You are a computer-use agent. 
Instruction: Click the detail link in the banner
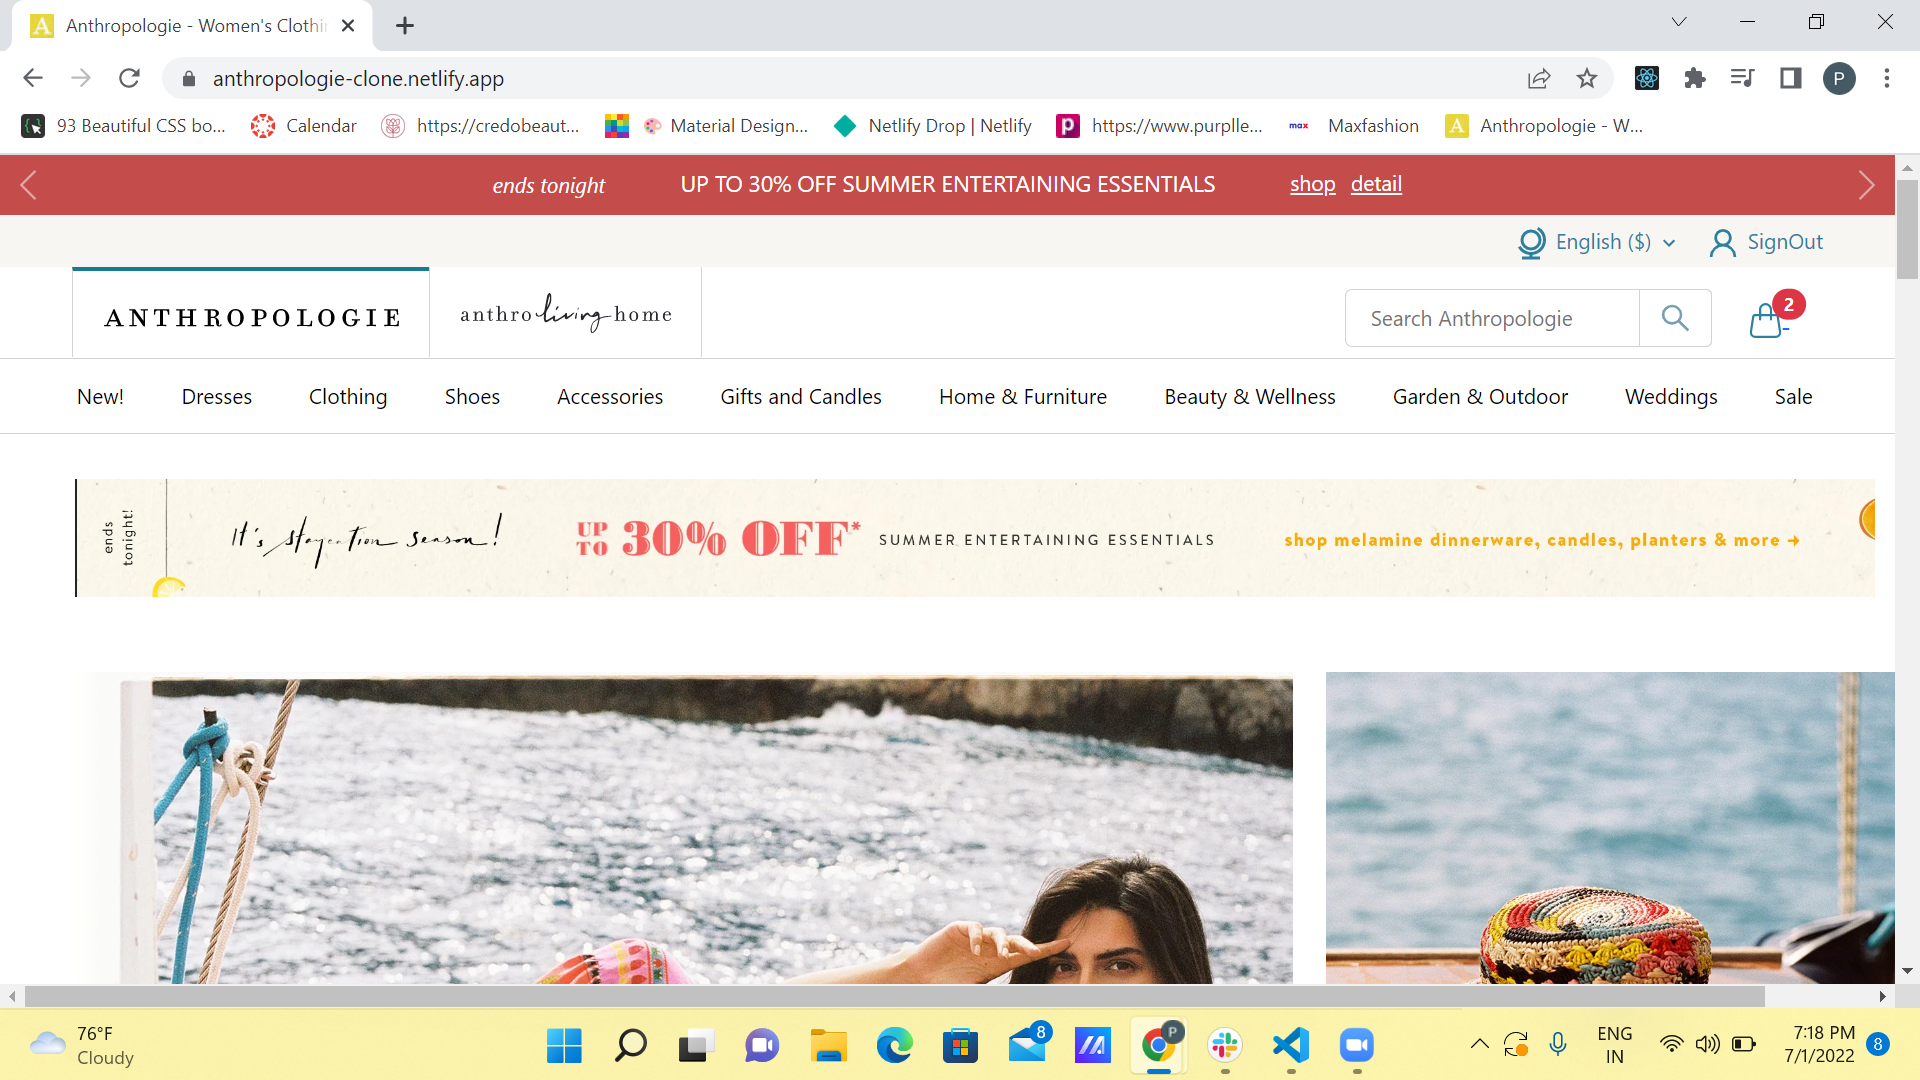pyautogui.click(x=1376, y=184)
